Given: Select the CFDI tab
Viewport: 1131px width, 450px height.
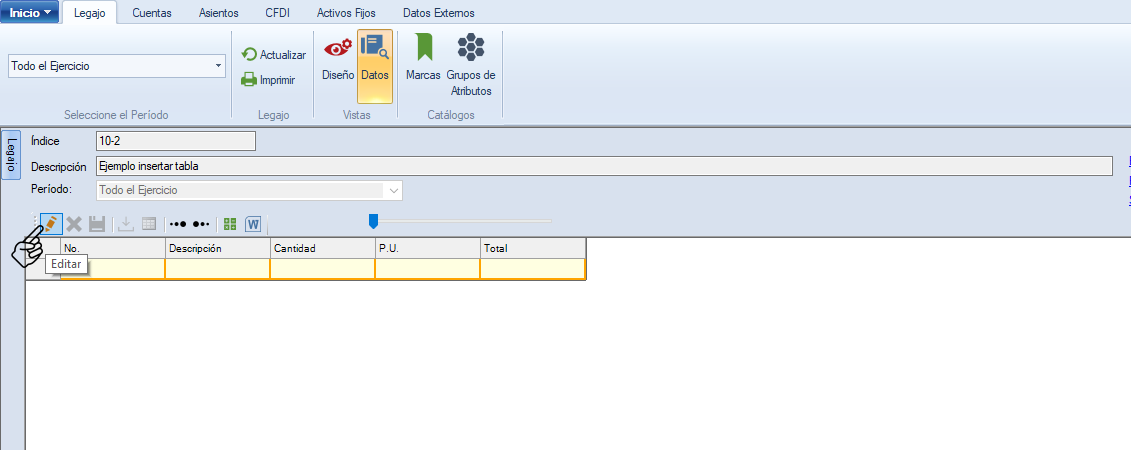Looking at the screenshot, I should tap(279, 13).
